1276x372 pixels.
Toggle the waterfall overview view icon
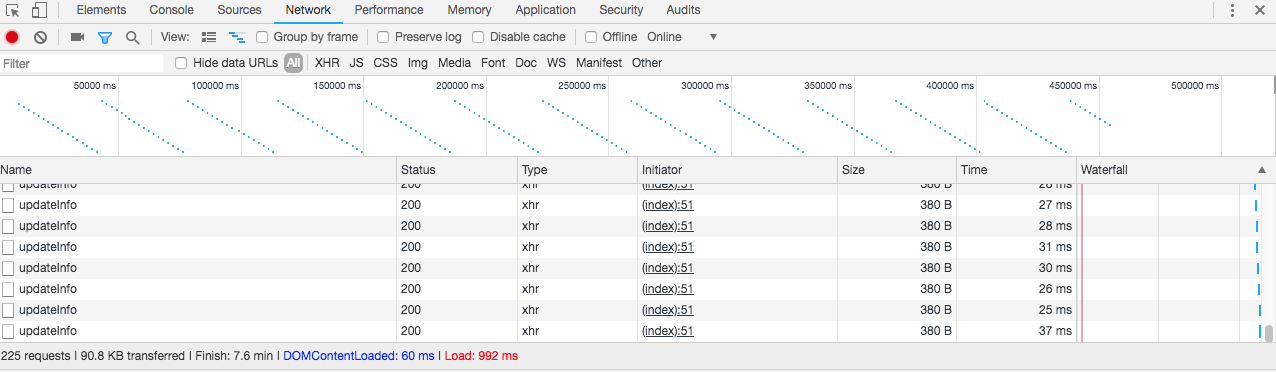(237, 37)
